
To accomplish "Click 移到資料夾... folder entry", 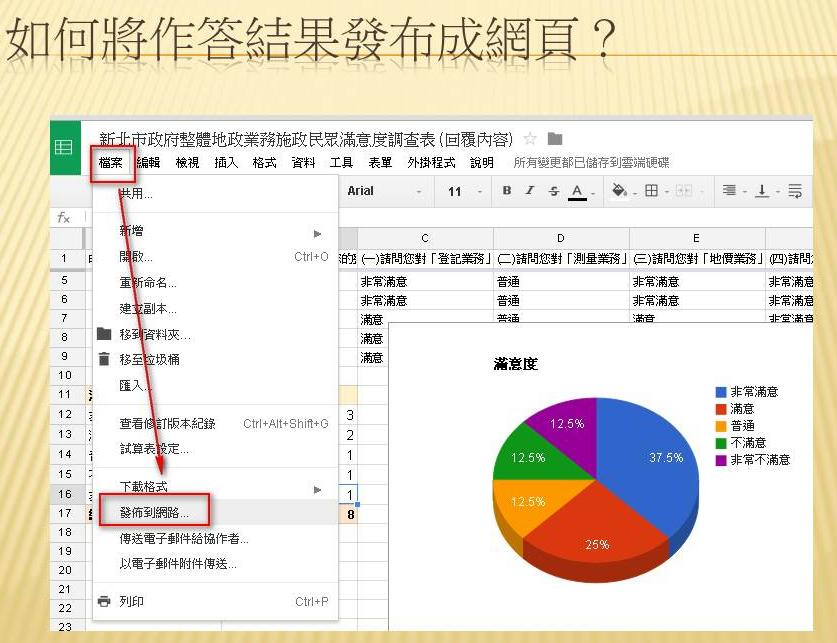I will click(x=216, y=335).
